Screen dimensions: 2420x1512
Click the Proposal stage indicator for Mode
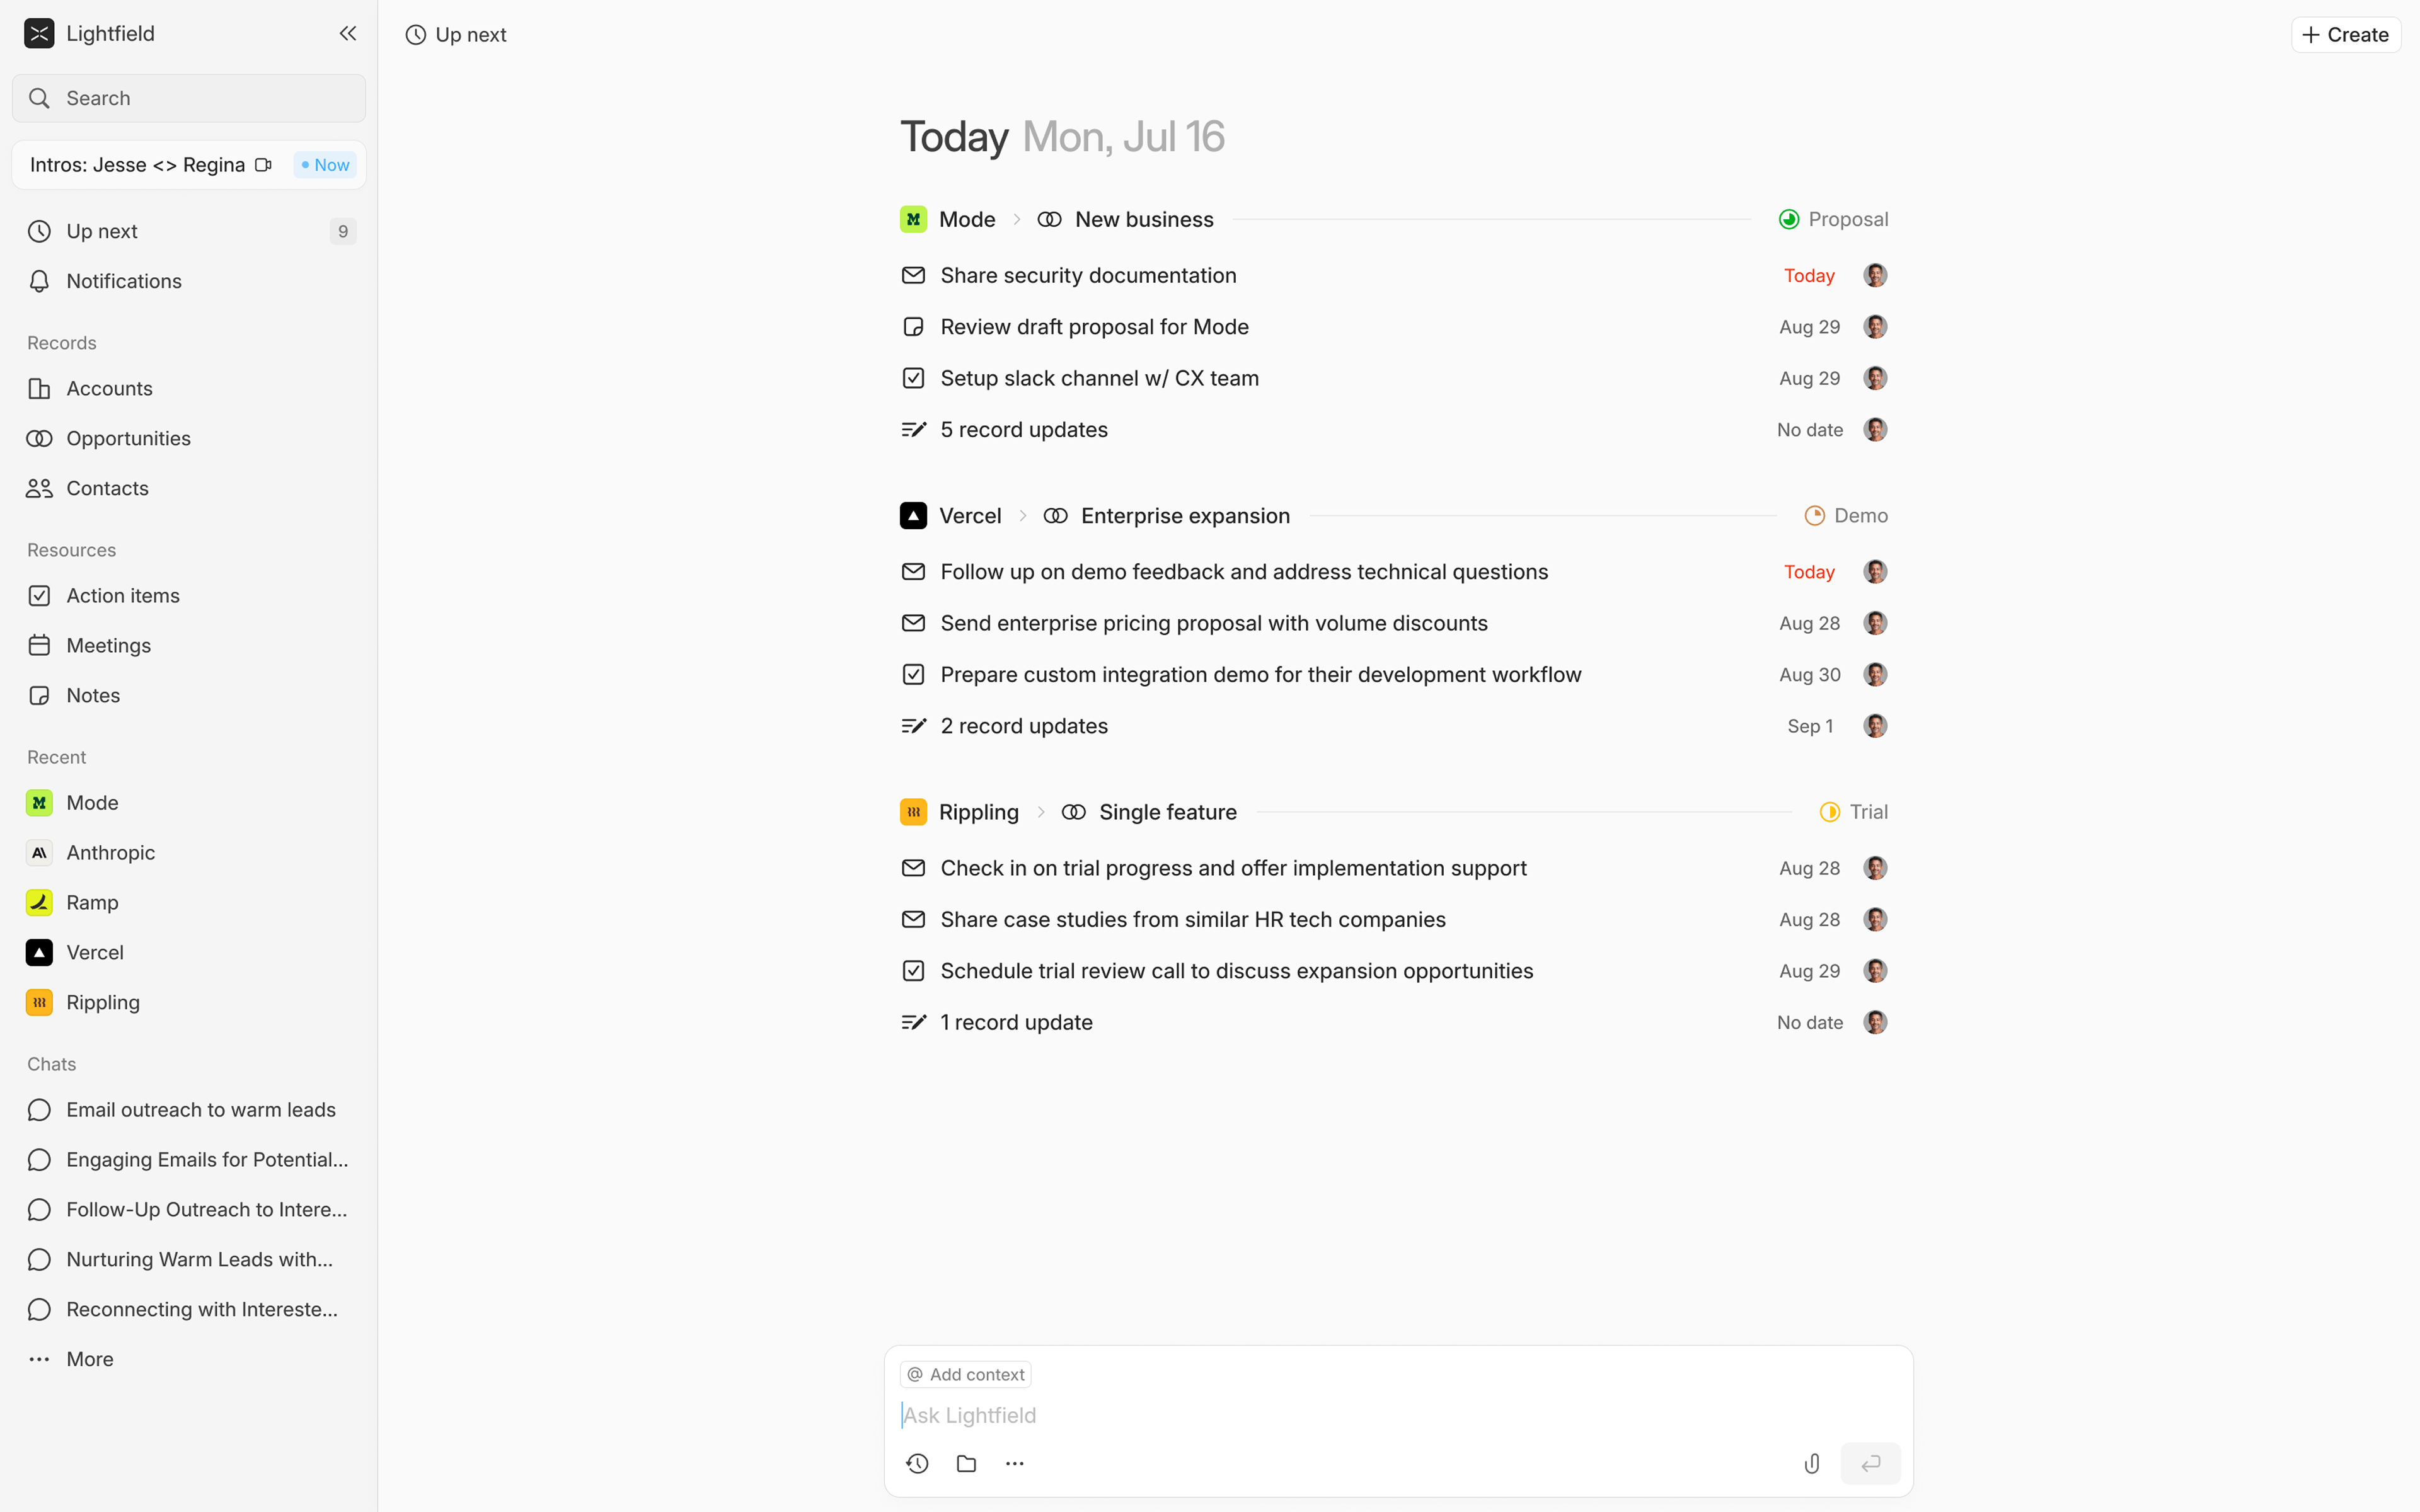(1834, 218)
